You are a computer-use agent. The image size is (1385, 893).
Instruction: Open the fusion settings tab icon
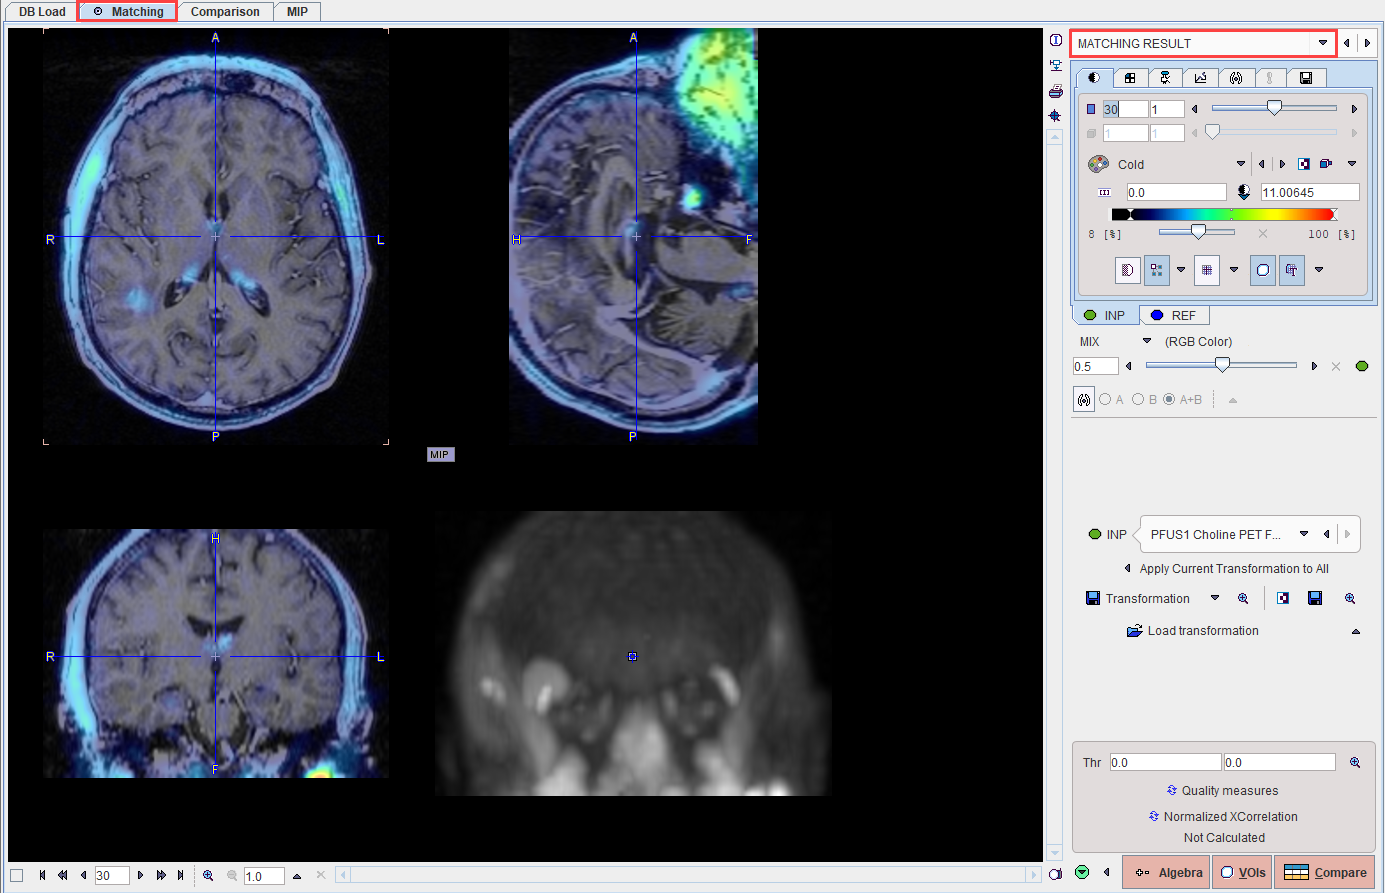pyautogui.click(x=1236, y=78)
